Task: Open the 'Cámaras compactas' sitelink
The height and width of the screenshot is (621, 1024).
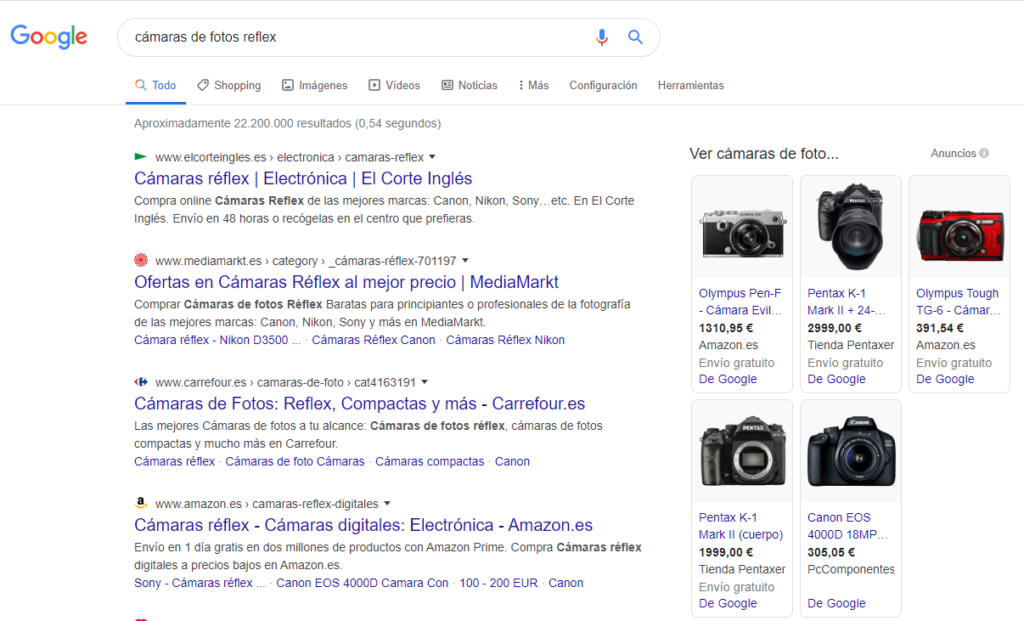Action: coord(429,461)
